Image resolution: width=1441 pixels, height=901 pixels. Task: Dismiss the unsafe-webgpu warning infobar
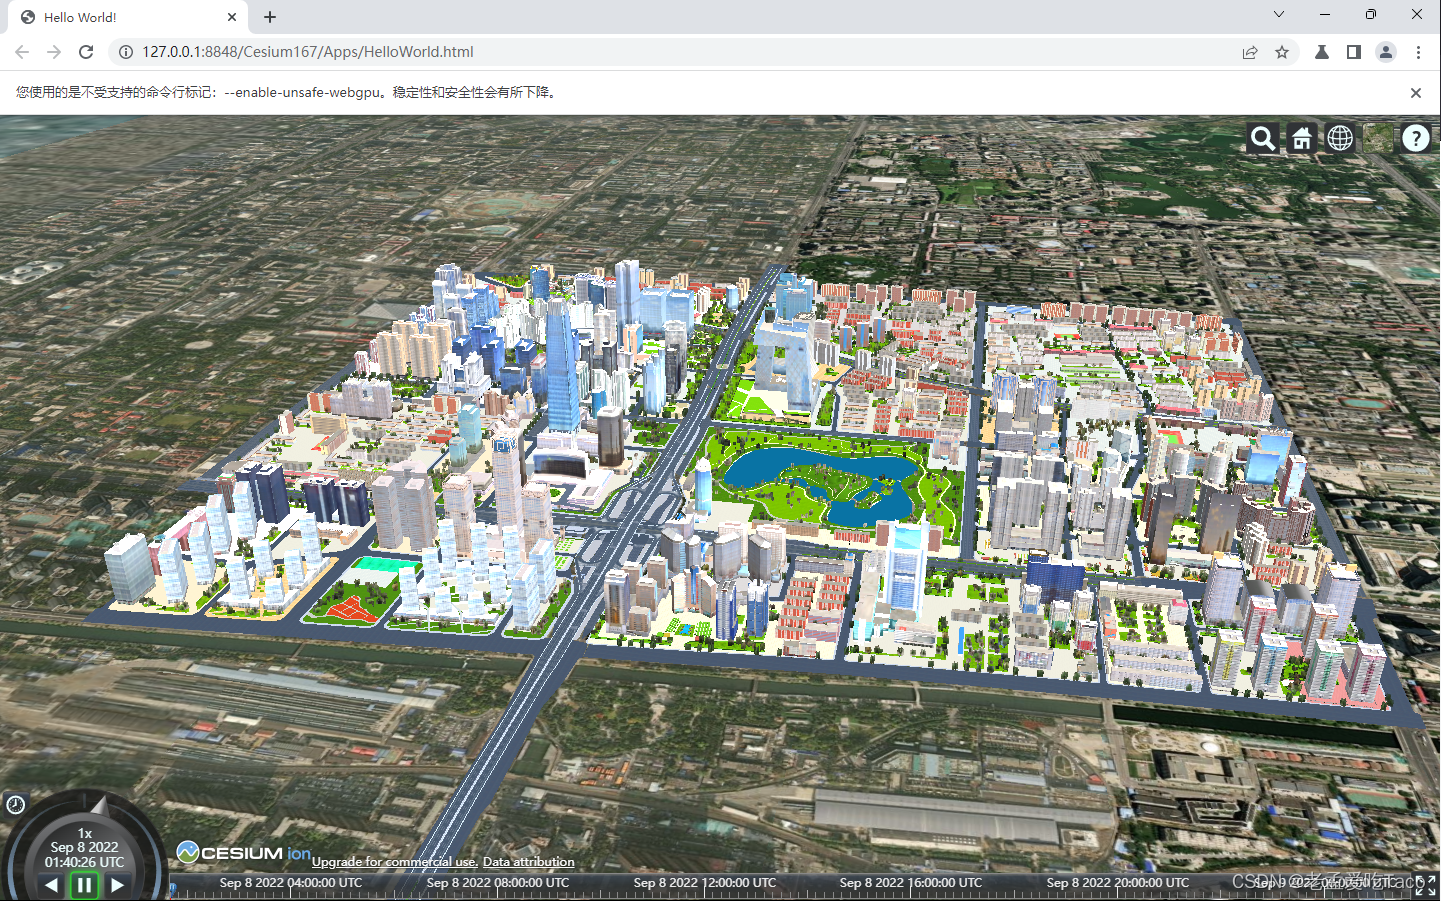tap(1416, 93)
